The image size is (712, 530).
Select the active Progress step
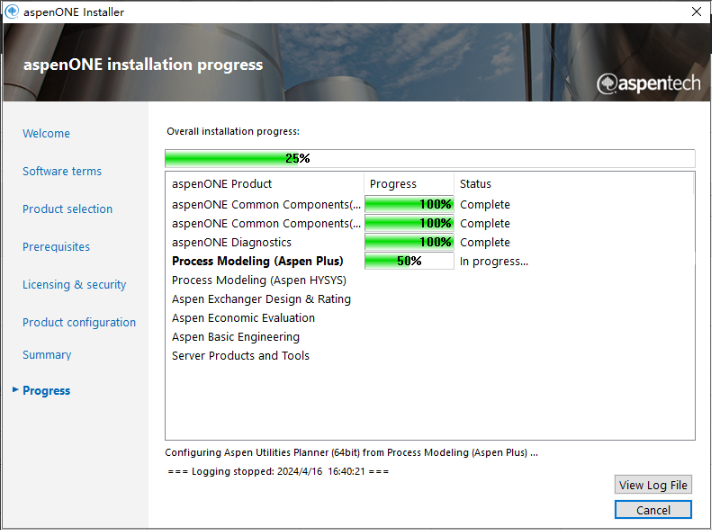click(46, 391)
